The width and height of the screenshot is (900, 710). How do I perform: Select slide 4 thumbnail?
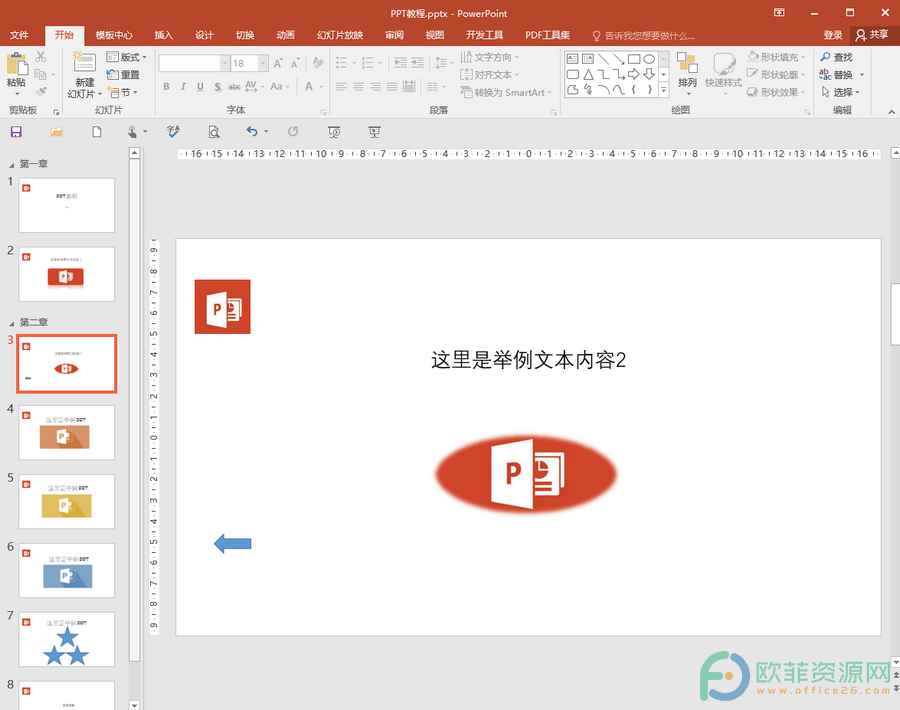point(67,432)
